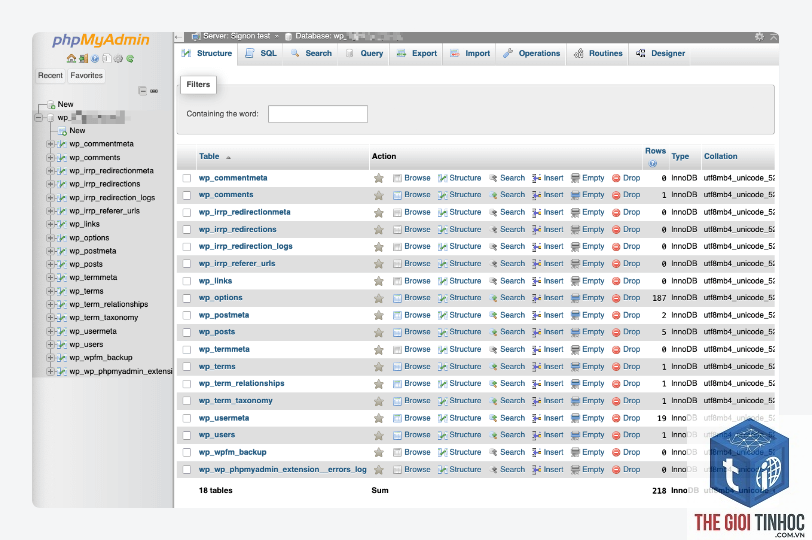This screenshot has height=540, width=812.
Task: Go to the Operations tab
Action: click(x=532, y=53)
